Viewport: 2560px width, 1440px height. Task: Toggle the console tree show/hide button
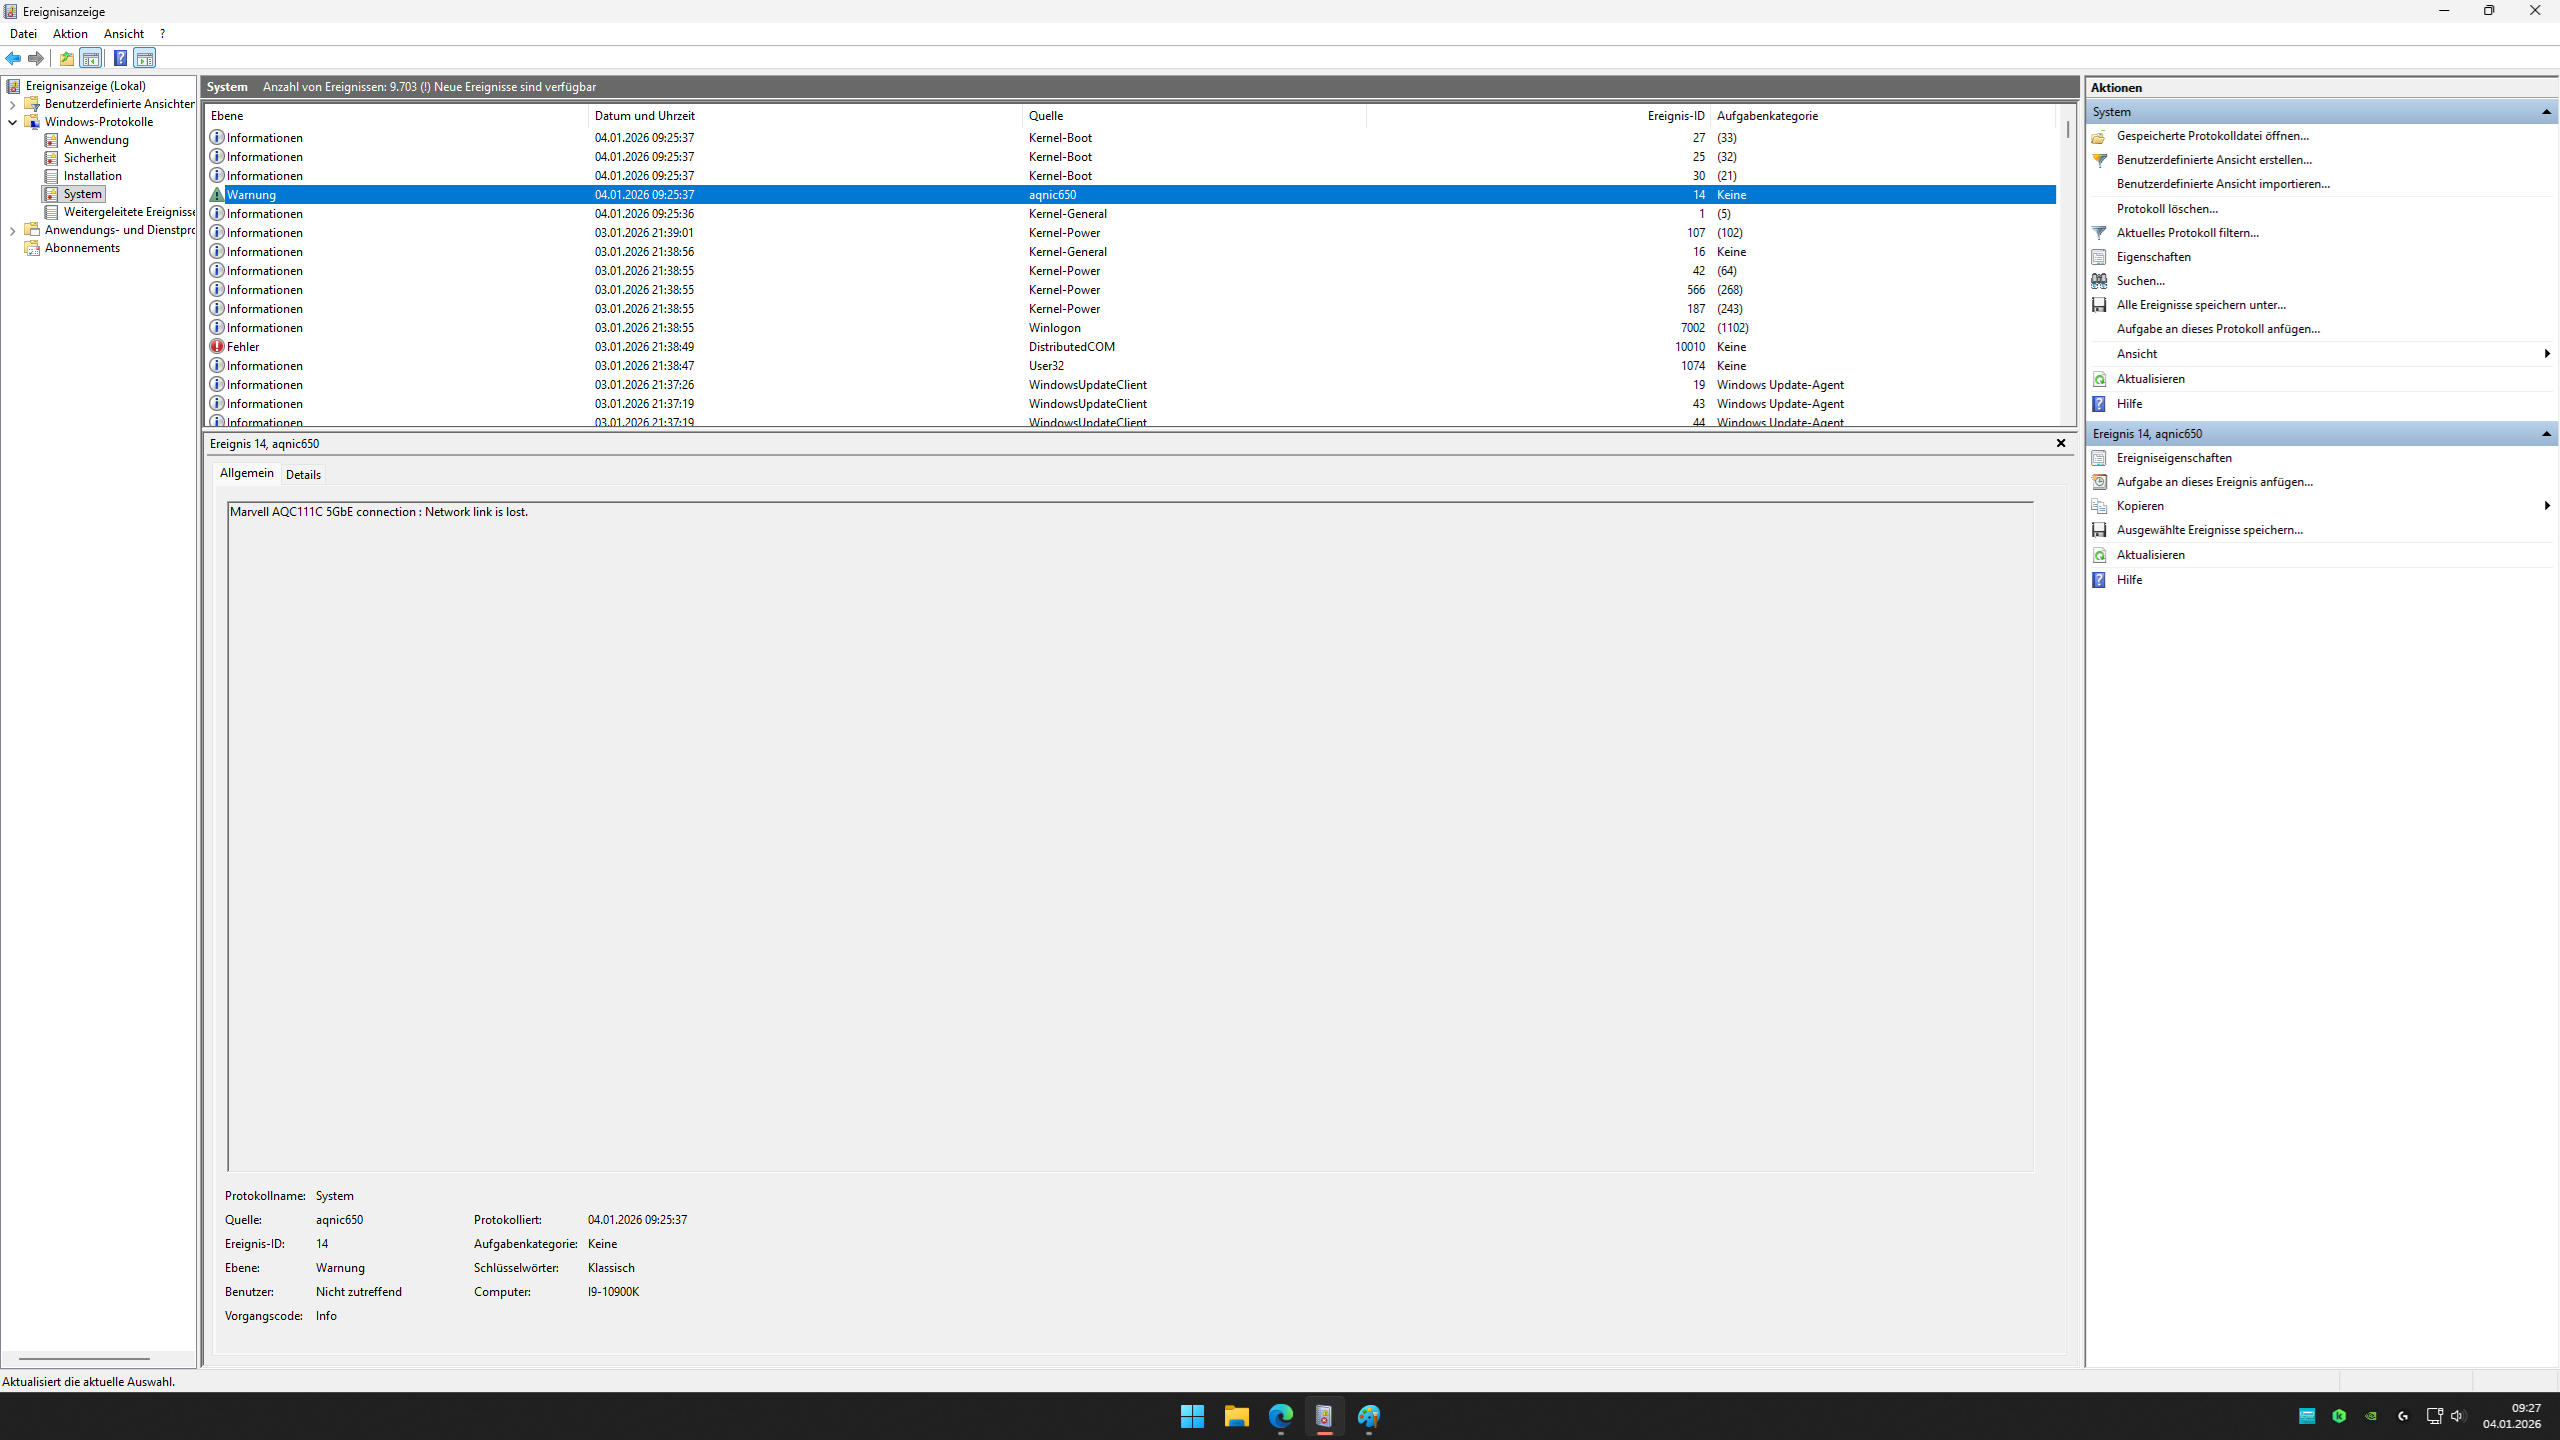tap(91, 58)
